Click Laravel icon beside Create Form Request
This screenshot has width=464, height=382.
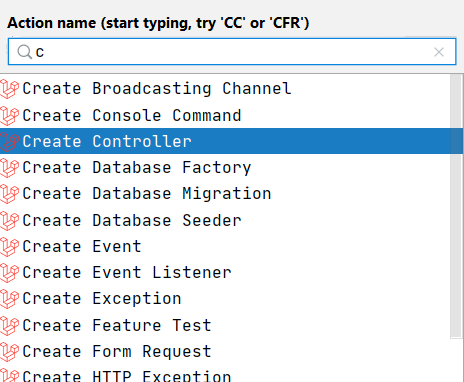click(x=9, y=352)
